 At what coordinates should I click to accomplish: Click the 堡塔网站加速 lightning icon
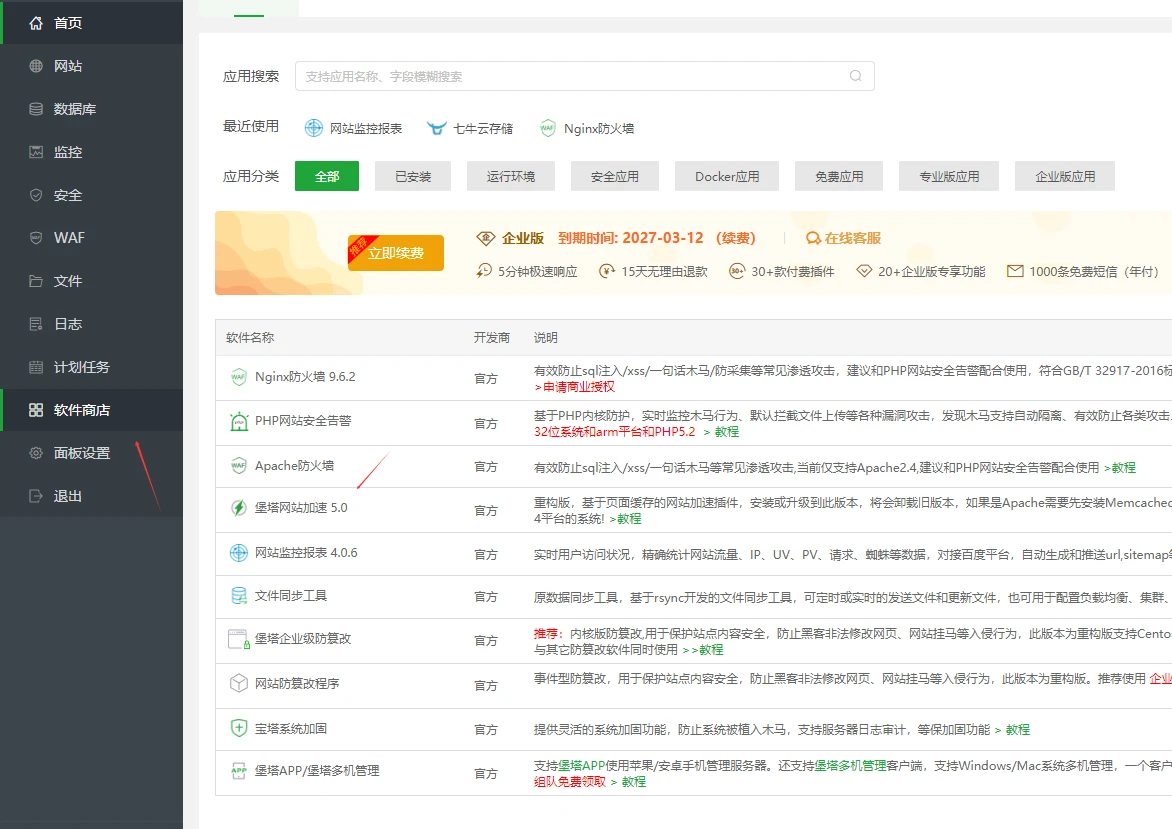pyautogui.click(x=238, y=508)
